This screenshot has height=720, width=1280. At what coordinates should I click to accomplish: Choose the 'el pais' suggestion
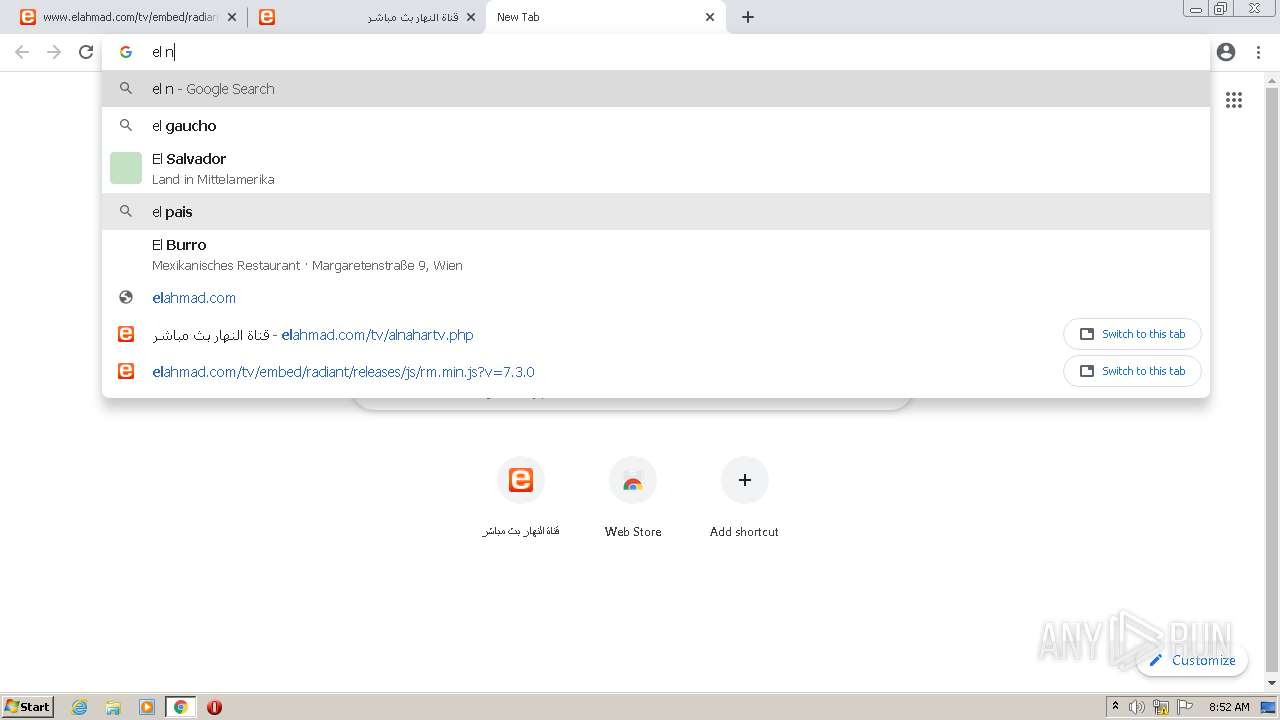click(x=656, y=212)
